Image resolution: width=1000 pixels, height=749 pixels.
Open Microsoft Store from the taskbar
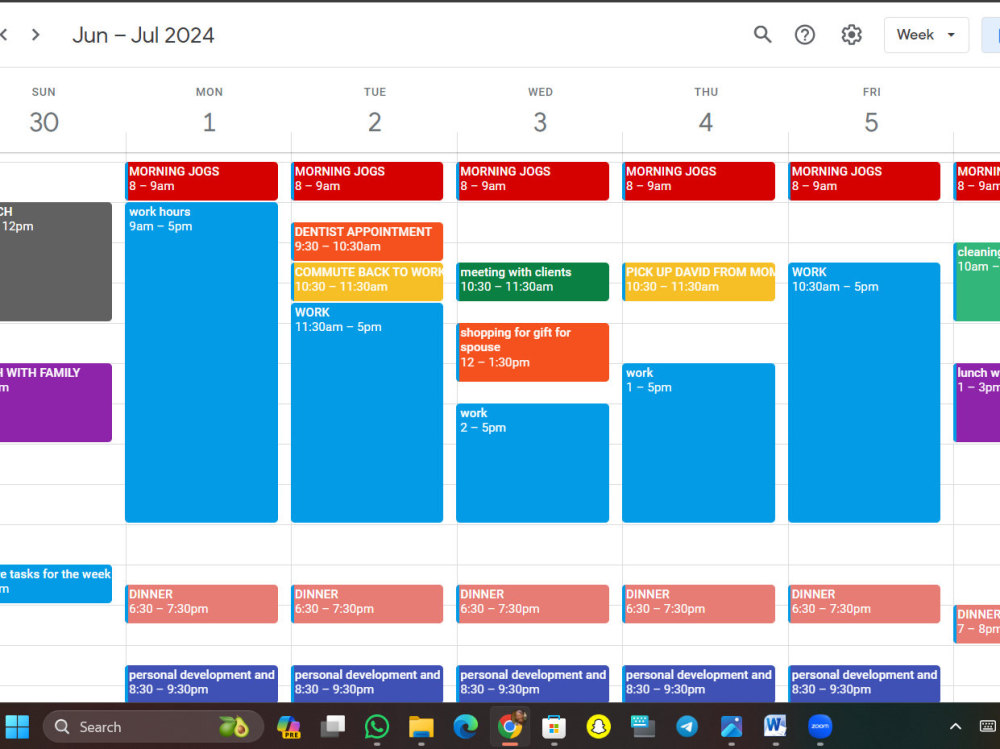pyautogui.click(x=554, y=726)
